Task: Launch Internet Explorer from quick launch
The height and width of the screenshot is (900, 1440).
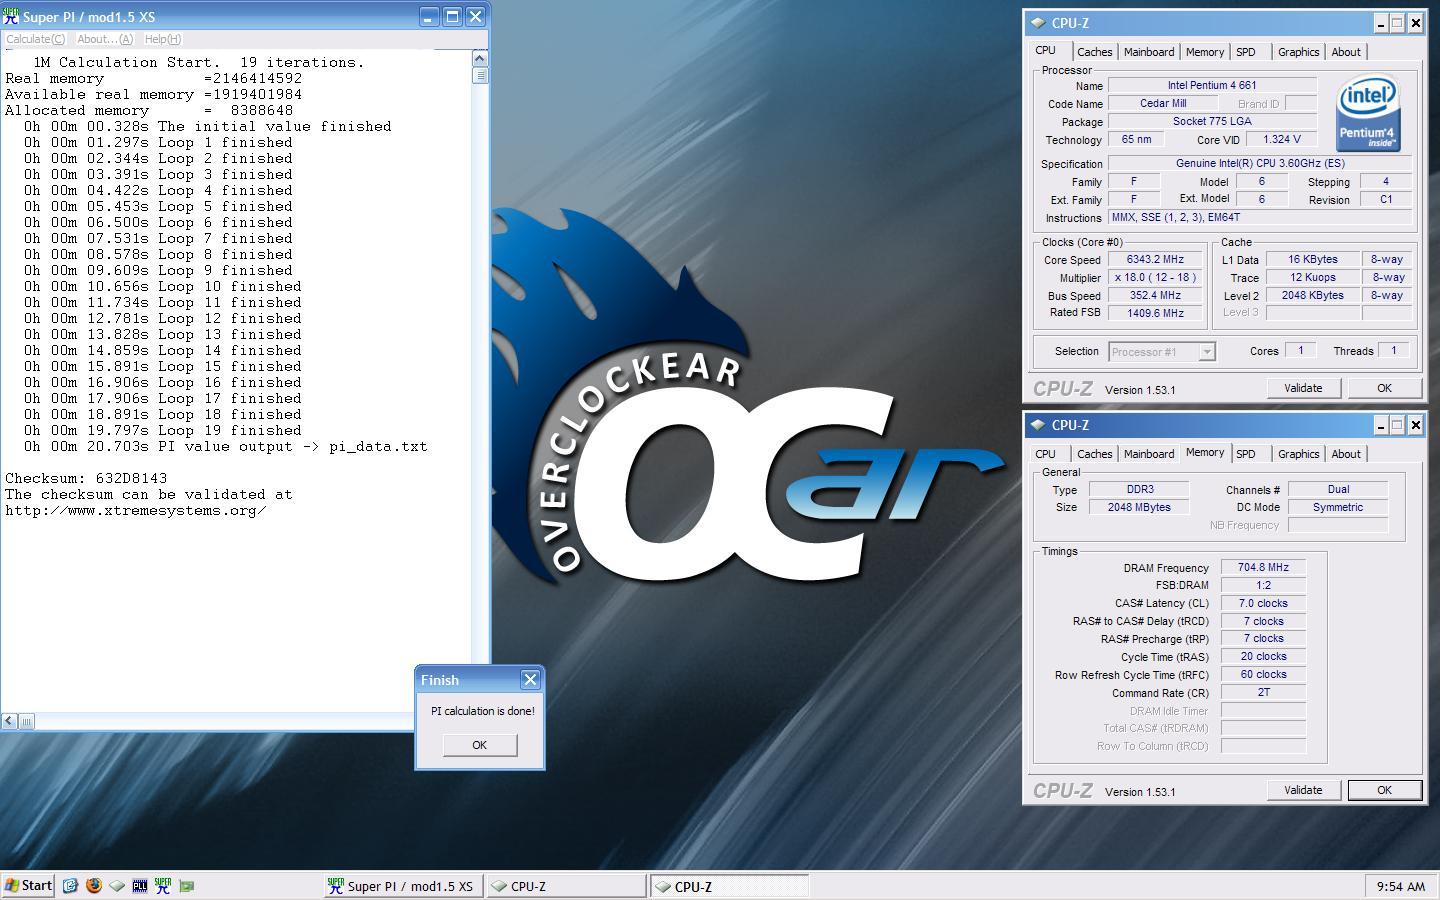Action: [70, 885]
